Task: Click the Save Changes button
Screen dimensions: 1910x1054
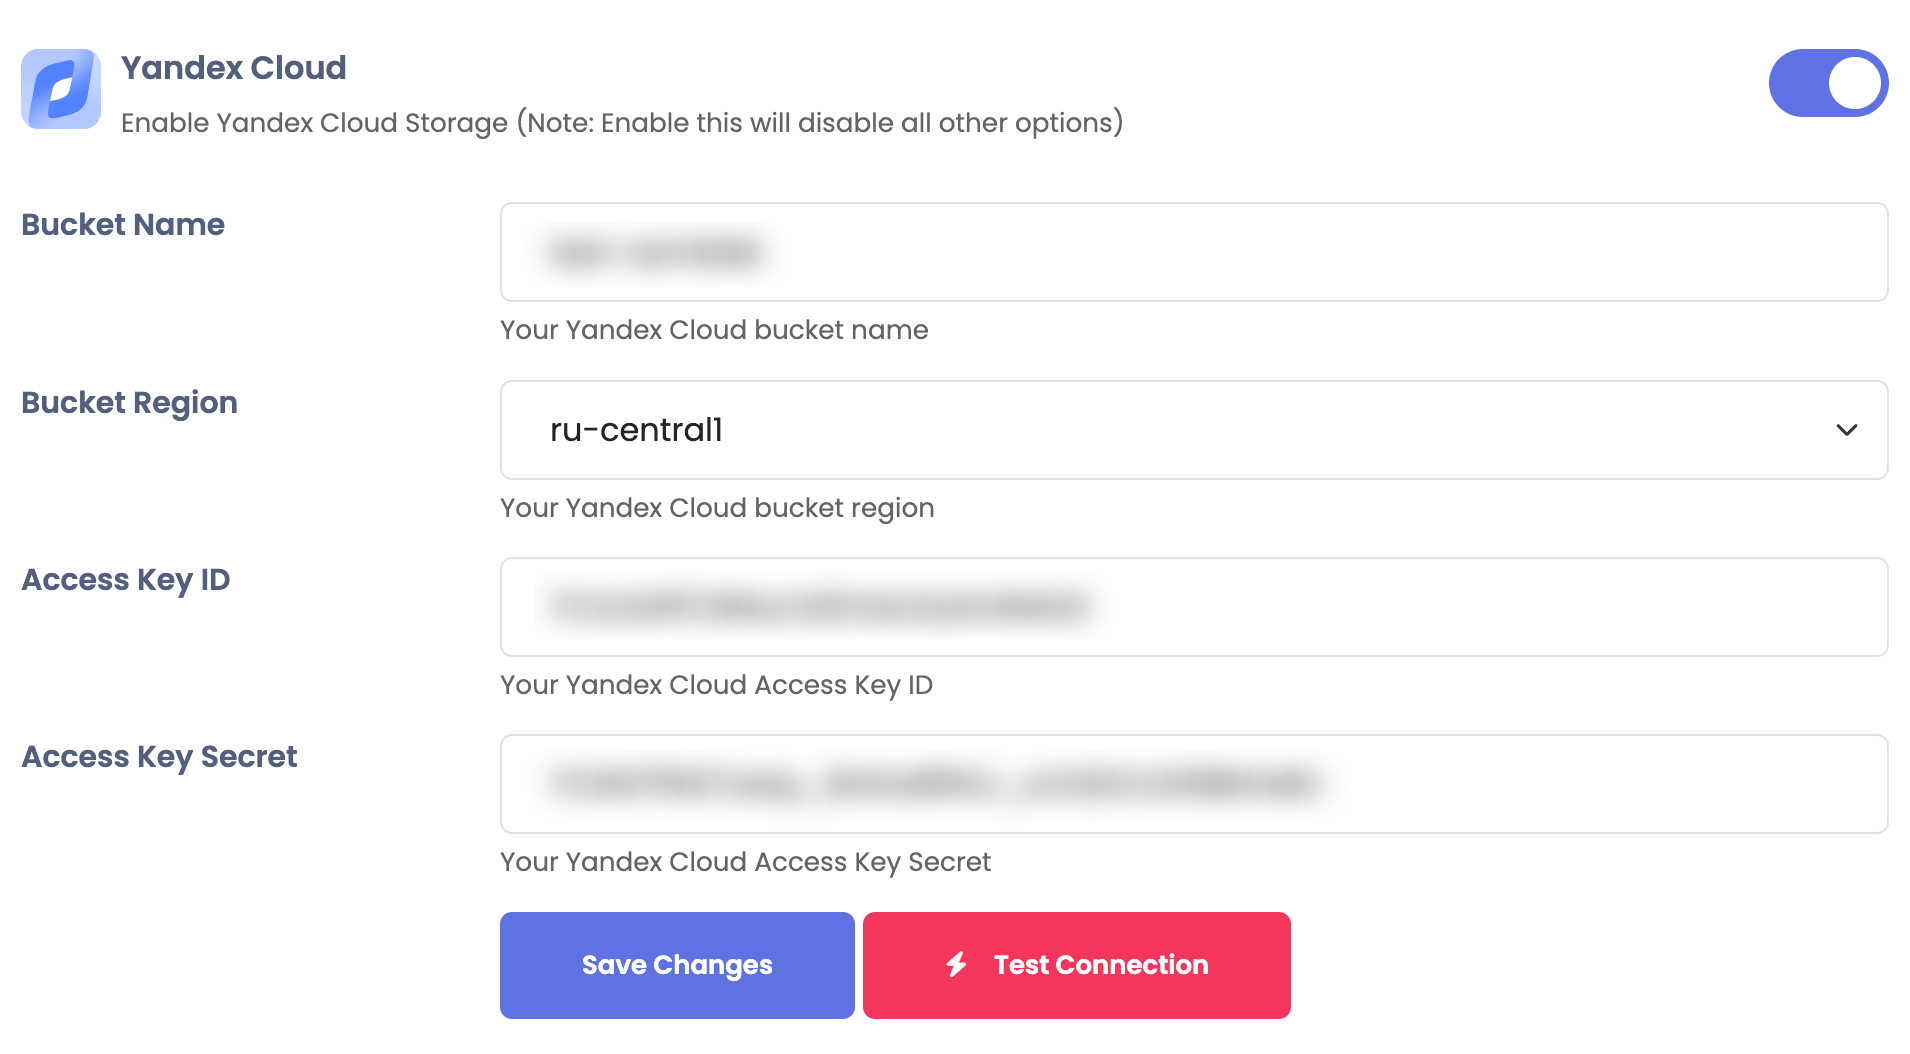Action: [x=677, y=965]
